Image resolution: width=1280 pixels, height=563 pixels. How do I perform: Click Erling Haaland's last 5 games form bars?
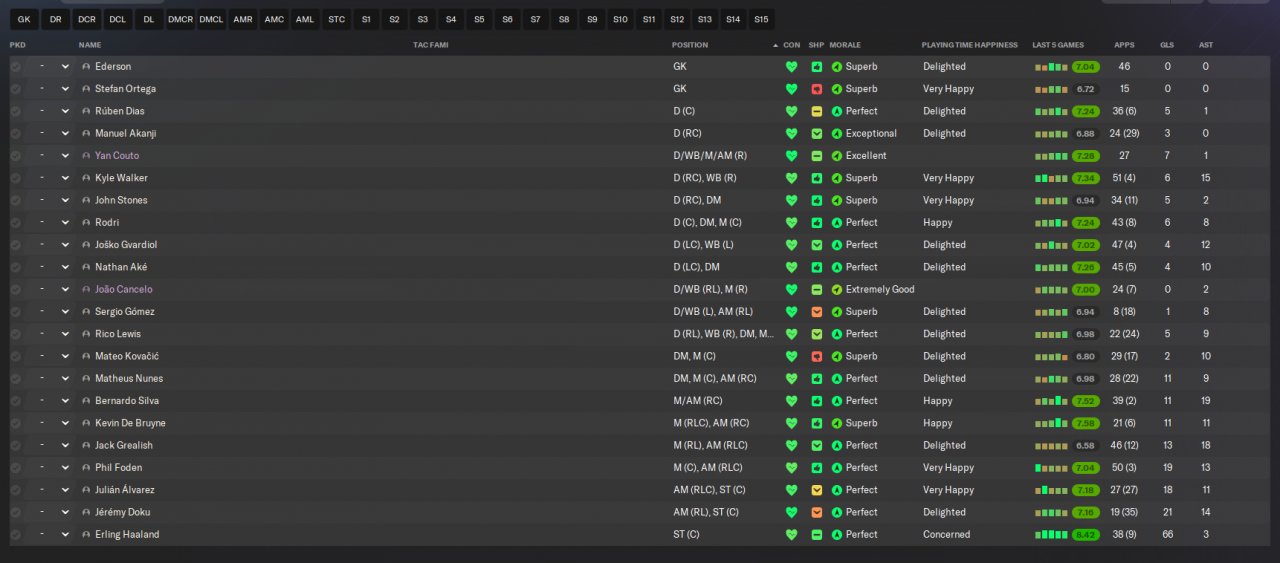pyautogui.click(x=1051, y=534)
